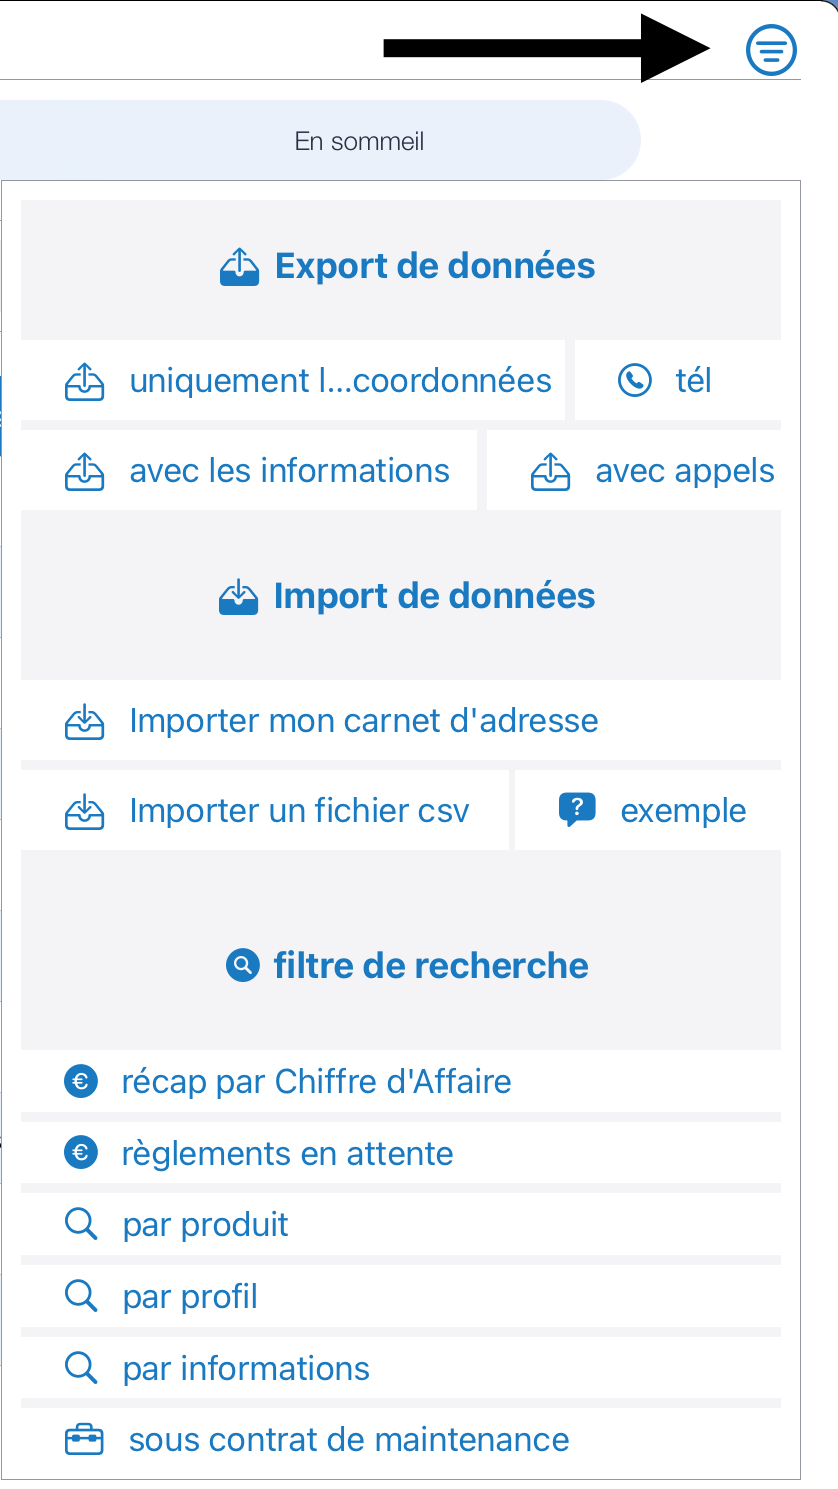
Task: Choose the par informations filter
Action: [x=246, y=1369]
